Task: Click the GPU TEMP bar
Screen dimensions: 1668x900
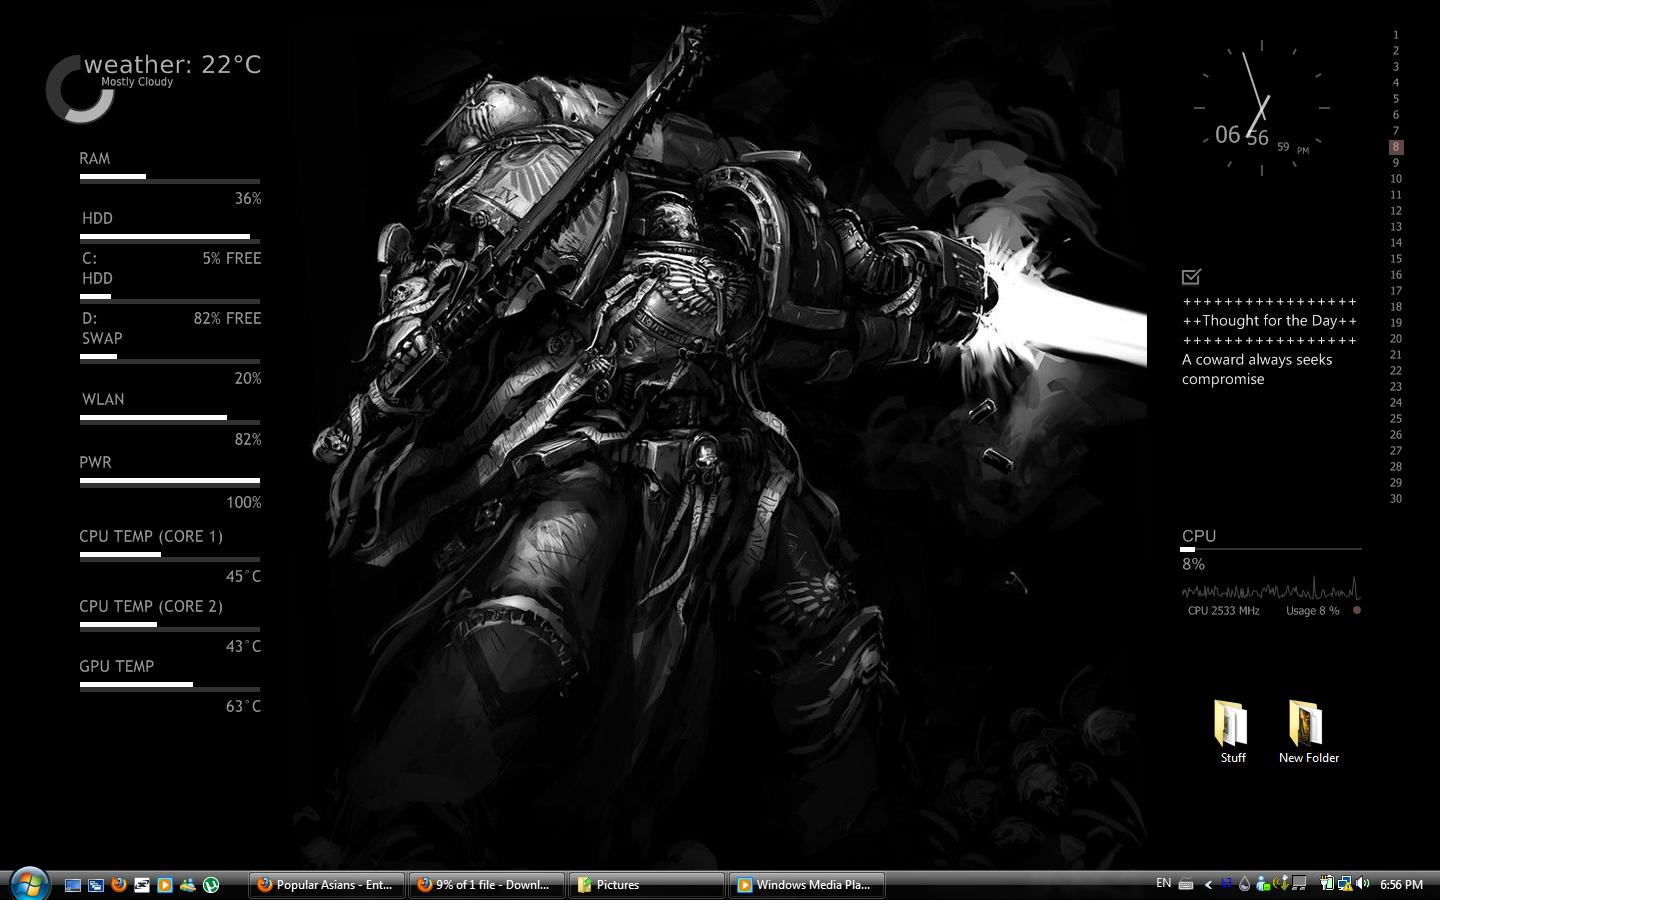Action: click(x=170, y=686)
